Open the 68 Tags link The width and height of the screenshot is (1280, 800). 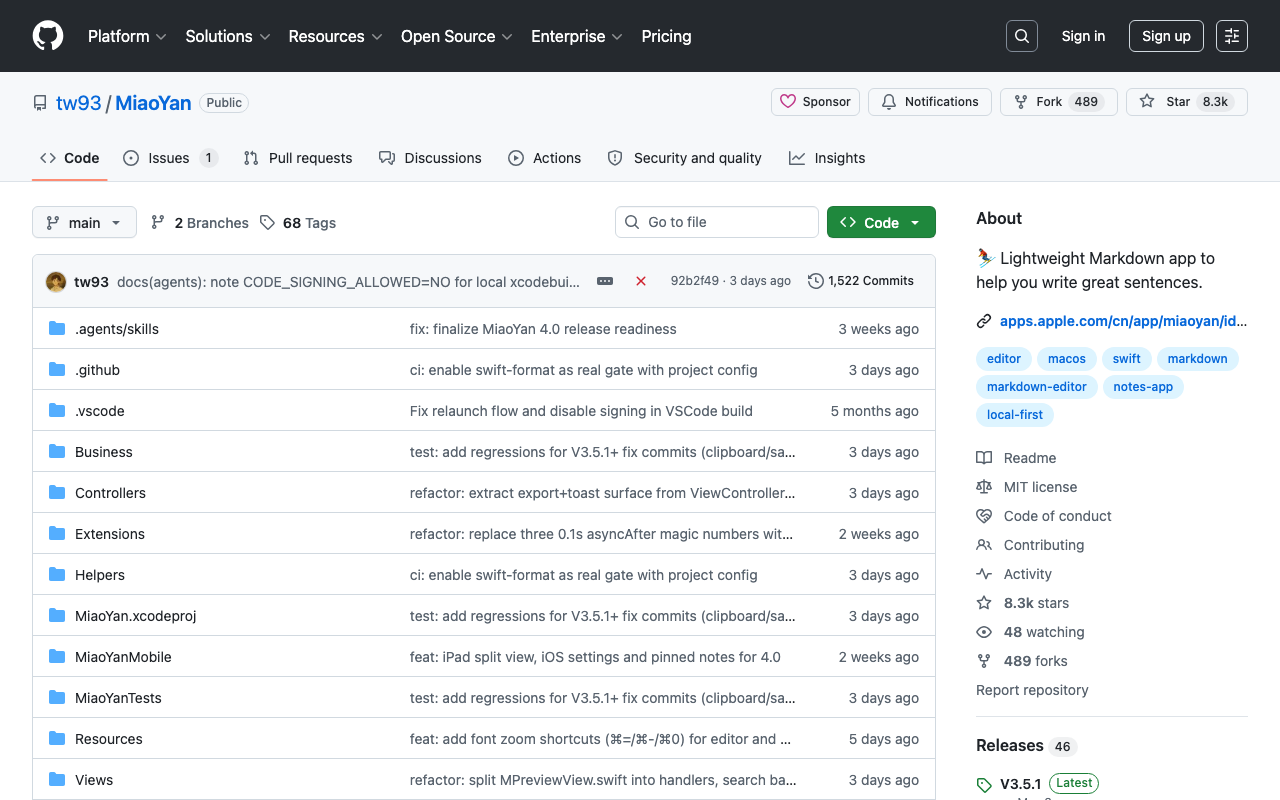tap(298, 223)
